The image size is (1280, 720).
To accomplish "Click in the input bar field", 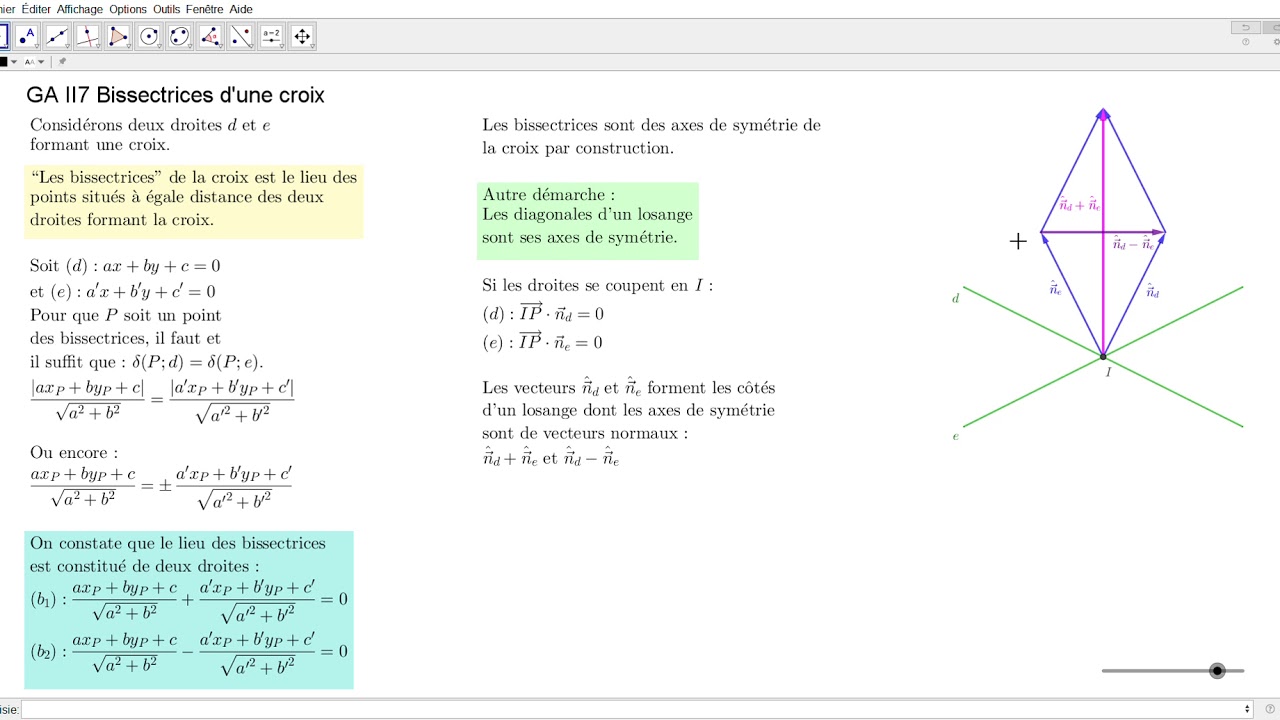I will pyautogui.click(x=637, y=709).
